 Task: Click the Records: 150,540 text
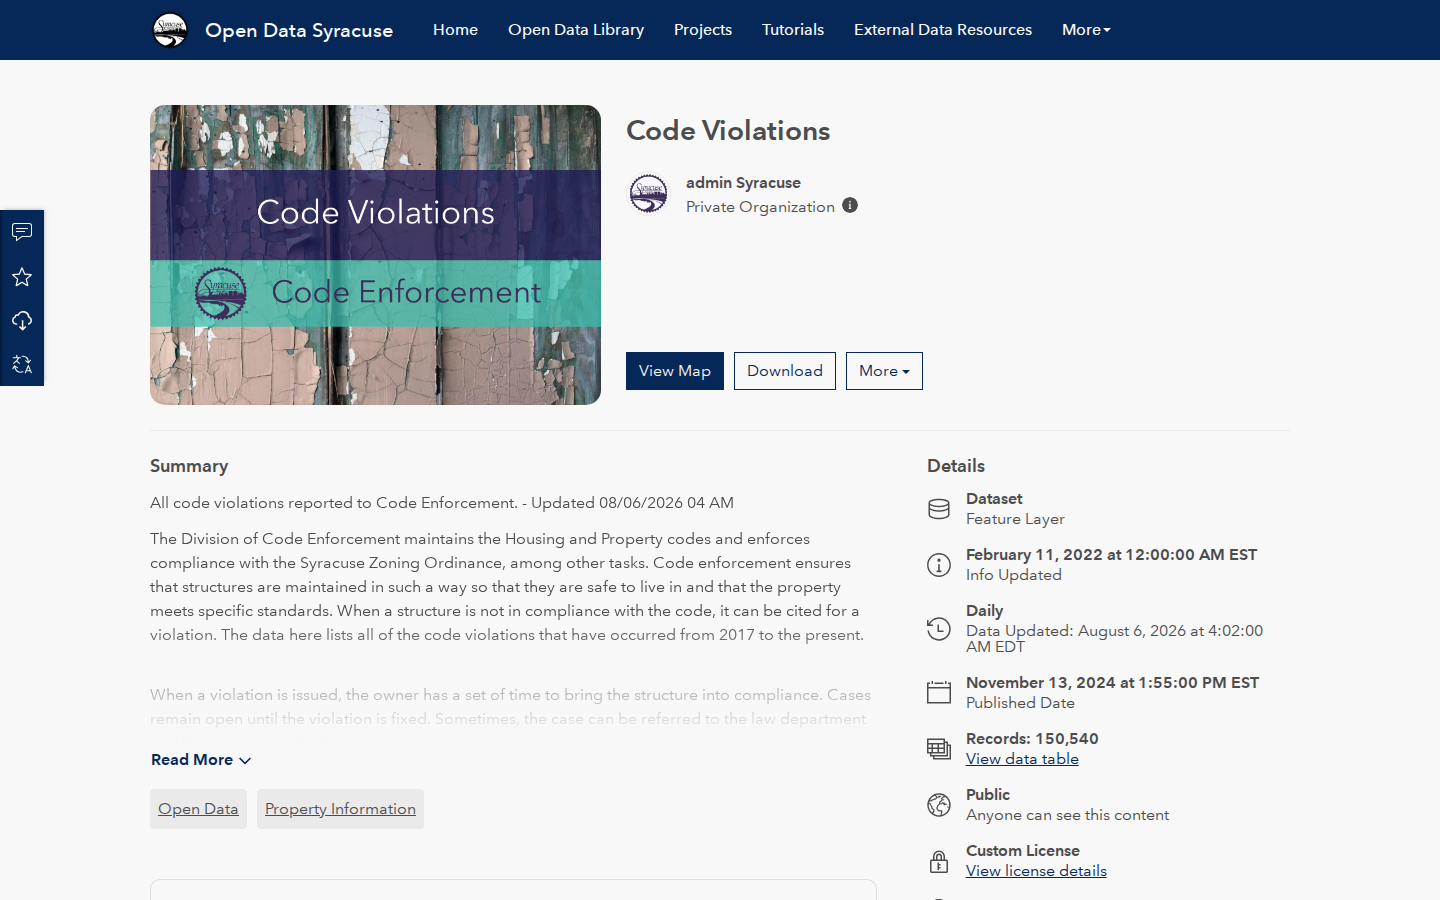pyautogui.click(x=1032, y=739)
